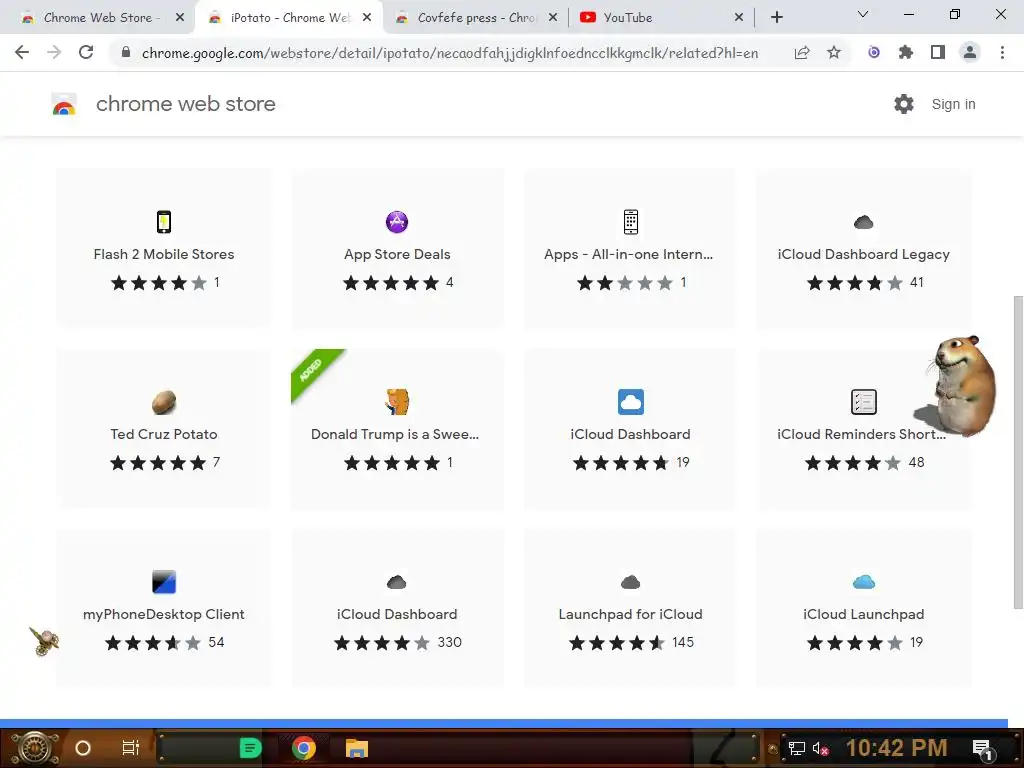The height and width of the screenshot is (768, 1024).
Task: Open the Ted Cruz Potato icon
Action: click(164, 402)
